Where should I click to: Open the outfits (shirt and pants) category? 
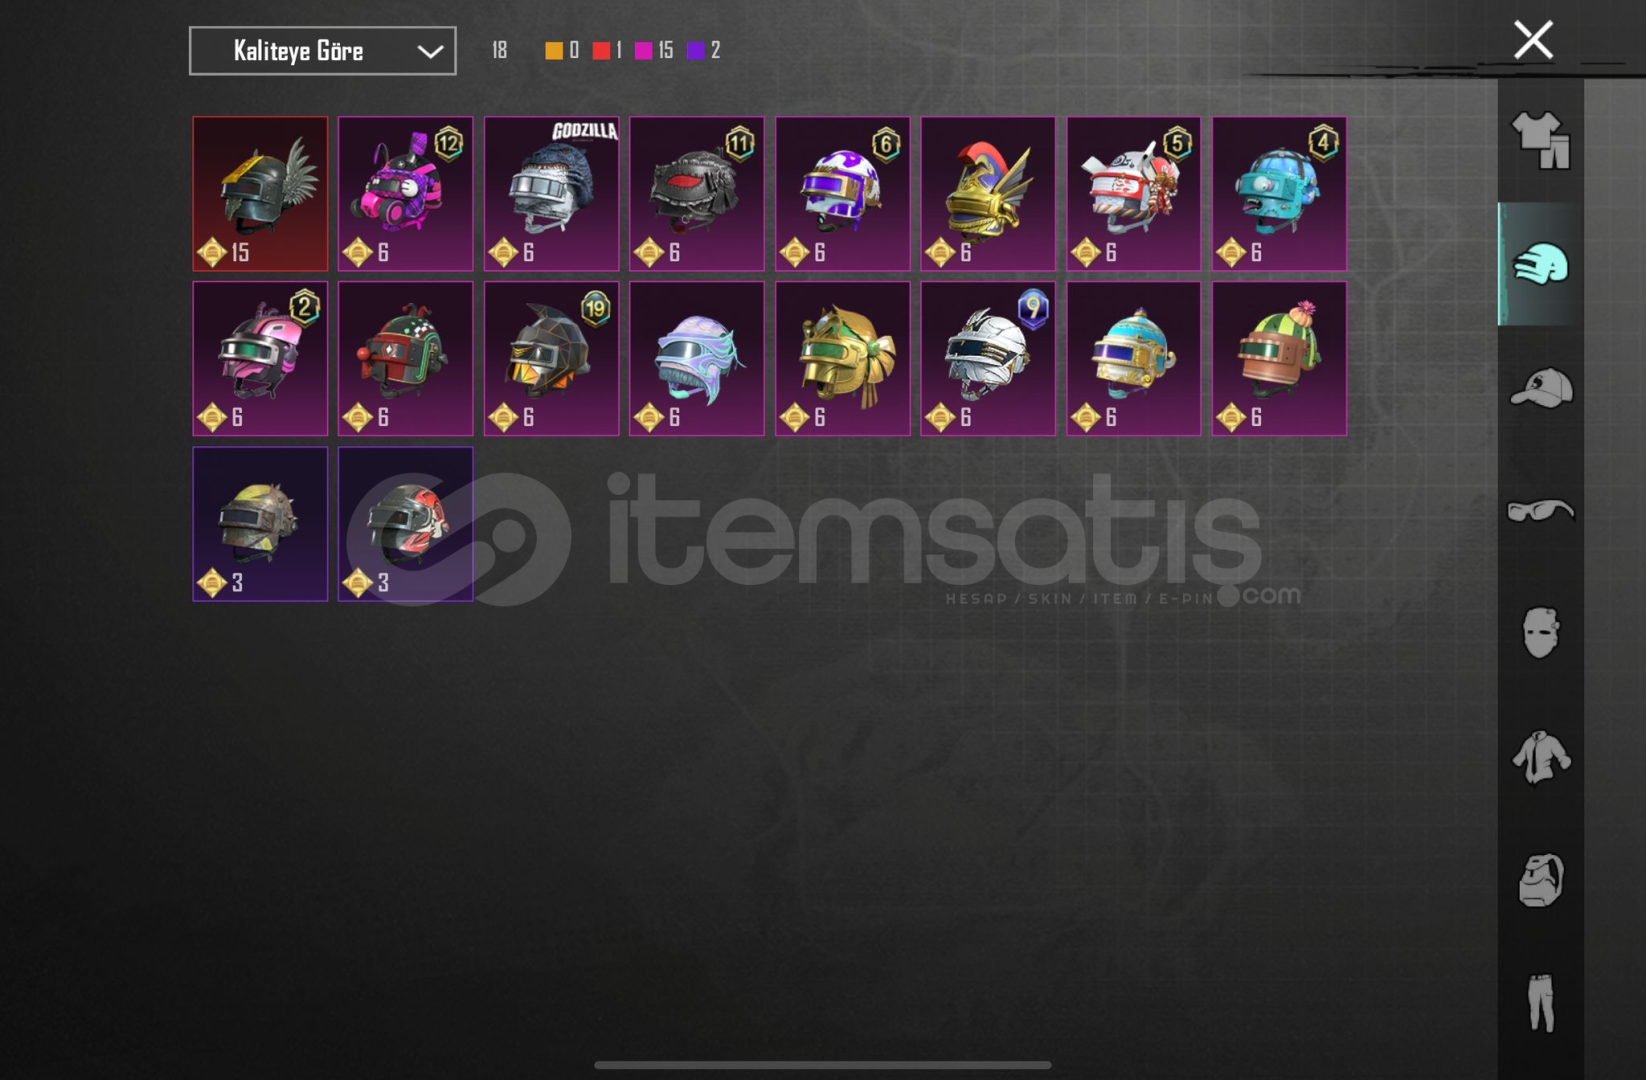point(1541,141)
